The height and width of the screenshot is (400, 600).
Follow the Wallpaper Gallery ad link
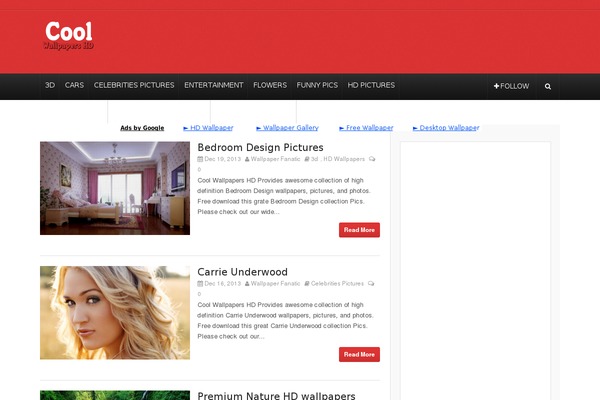tap(287, 128)
